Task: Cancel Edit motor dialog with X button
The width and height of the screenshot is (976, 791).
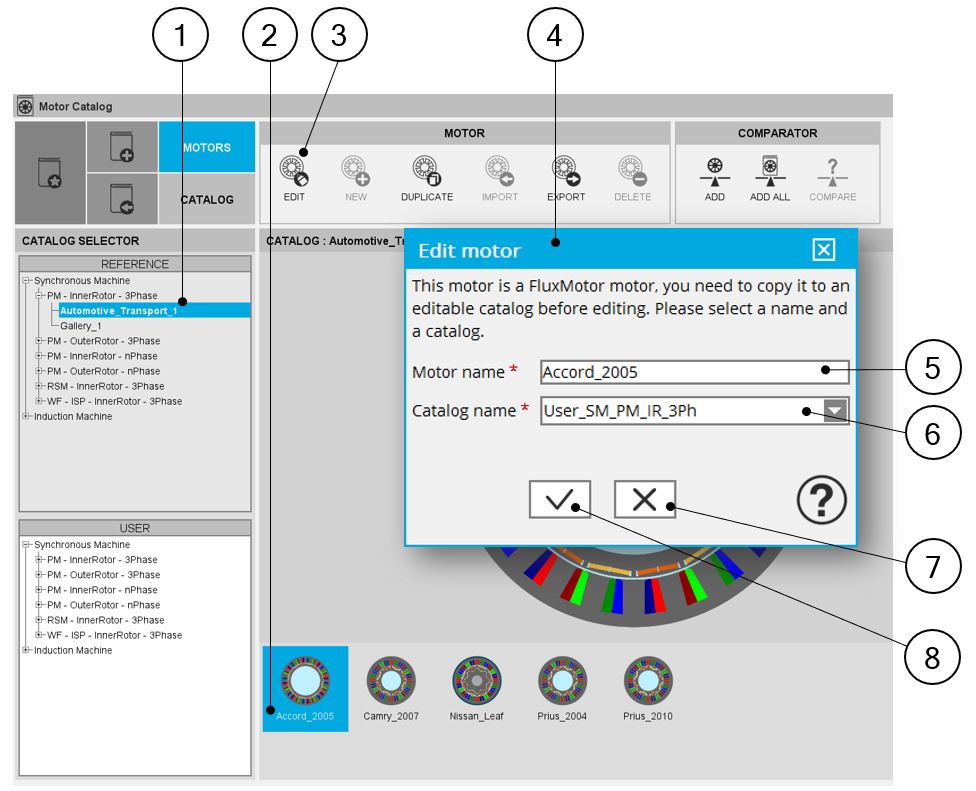Action: pyautogui.click(x=645, y=500)
